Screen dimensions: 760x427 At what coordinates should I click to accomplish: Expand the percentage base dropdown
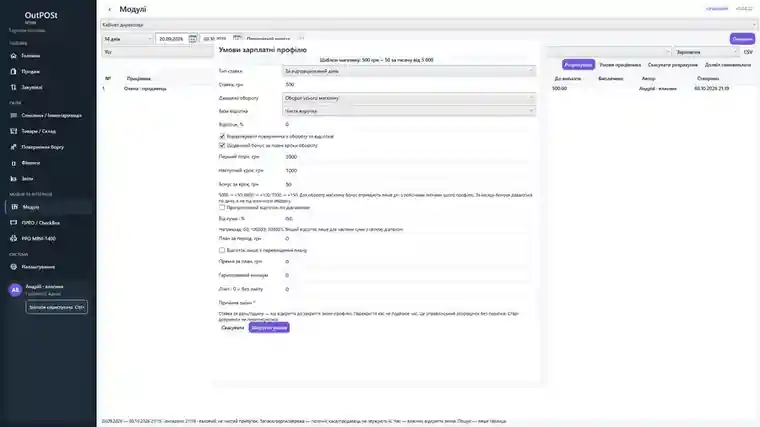409,111
